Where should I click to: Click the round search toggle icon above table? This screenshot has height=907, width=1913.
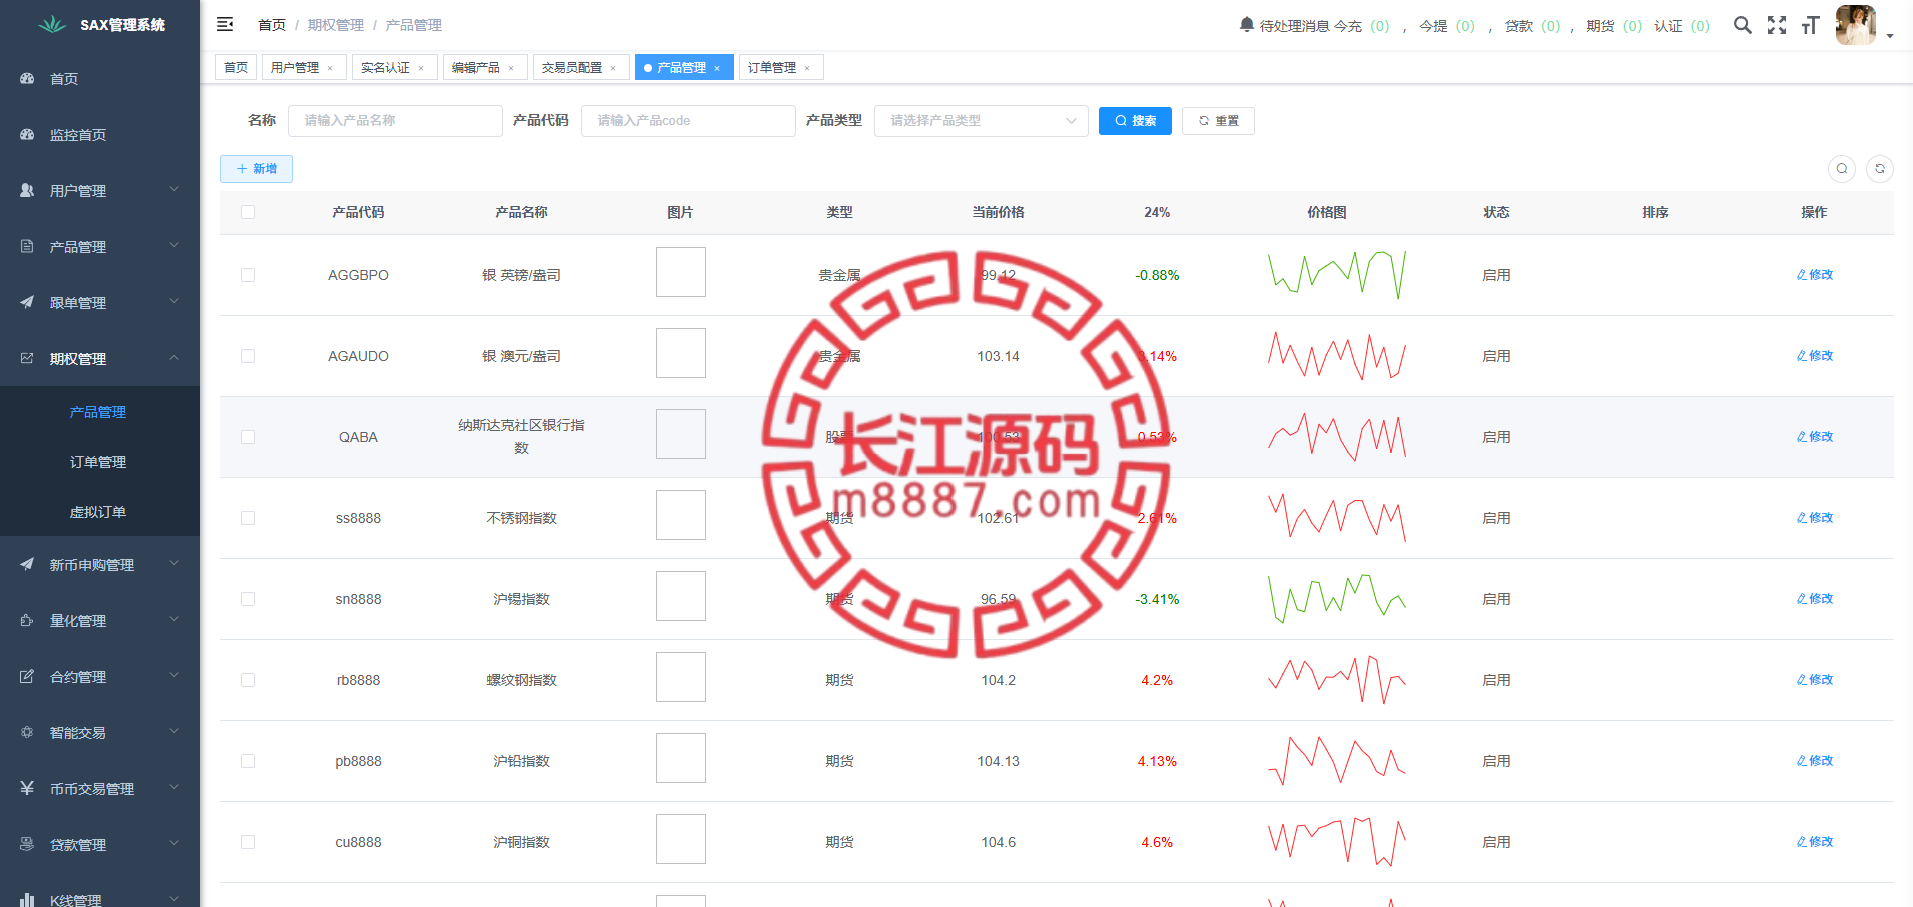(x=1842, y=169)
